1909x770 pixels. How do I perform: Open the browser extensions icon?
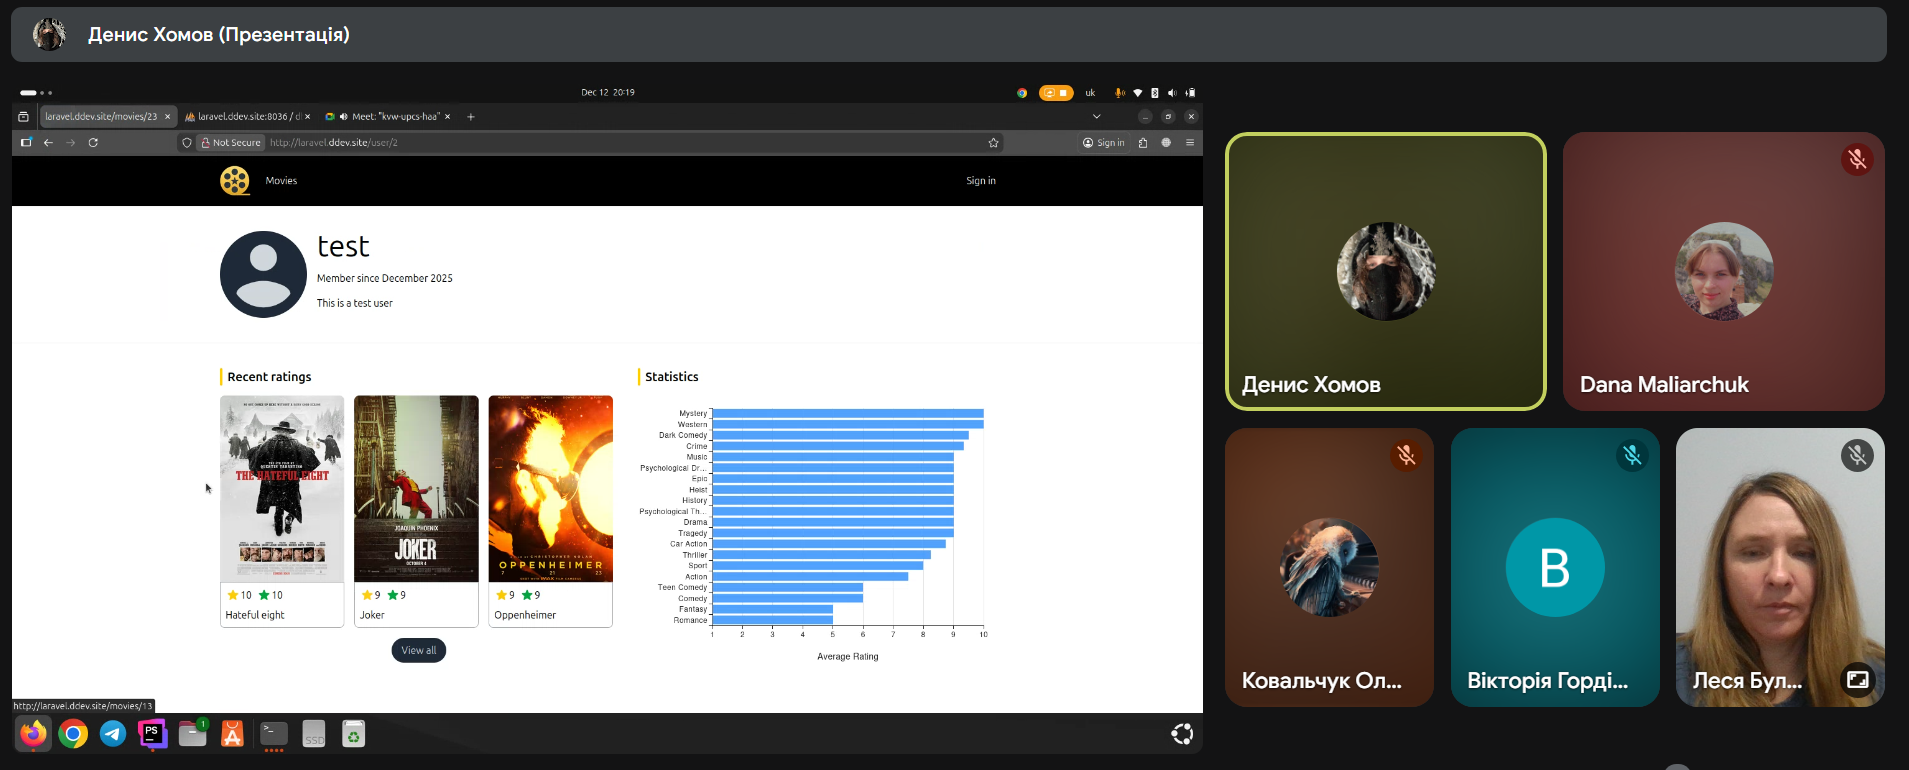point(1143,143)
